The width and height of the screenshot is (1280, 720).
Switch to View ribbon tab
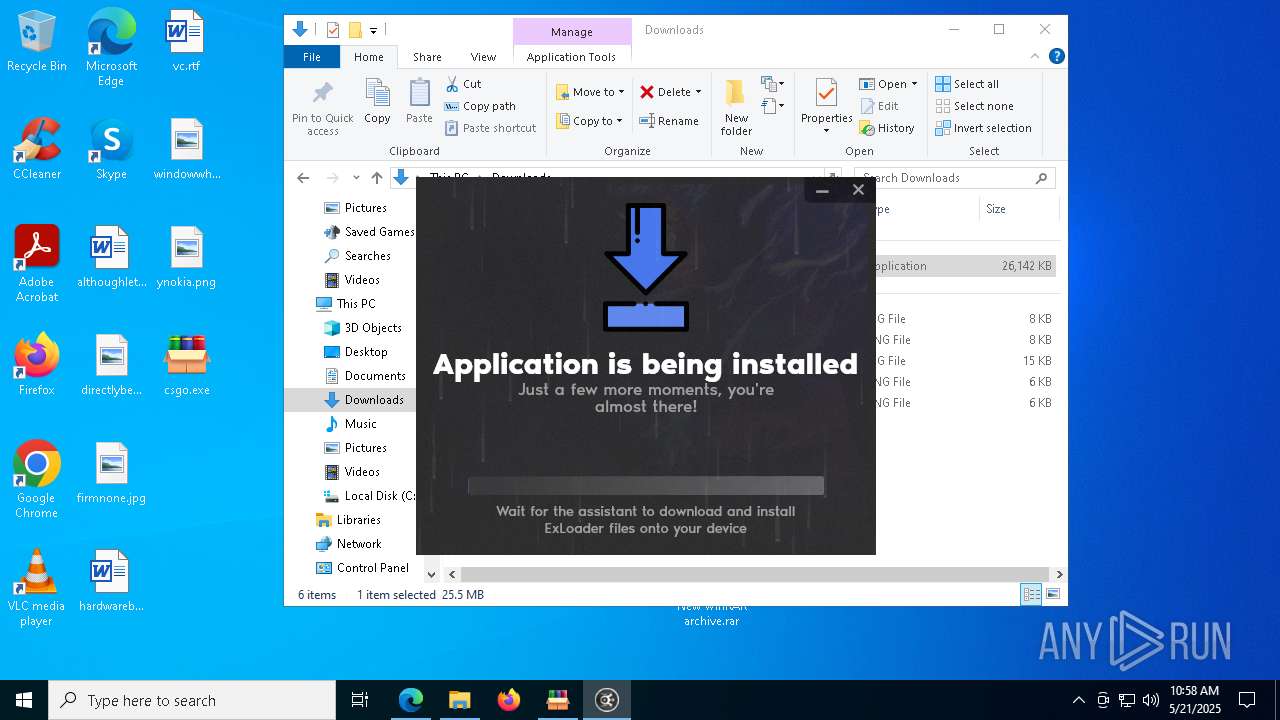[483, 57]
